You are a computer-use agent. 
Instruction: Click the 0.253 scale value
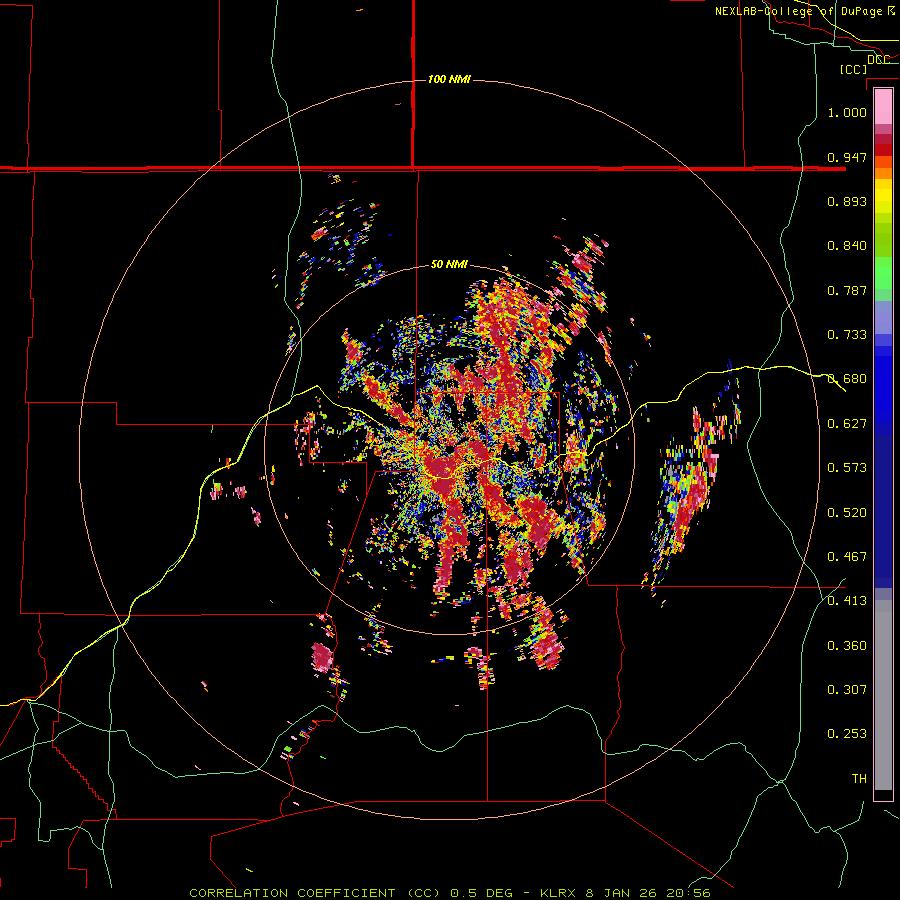pyautogui.click(x=847, y=734)
